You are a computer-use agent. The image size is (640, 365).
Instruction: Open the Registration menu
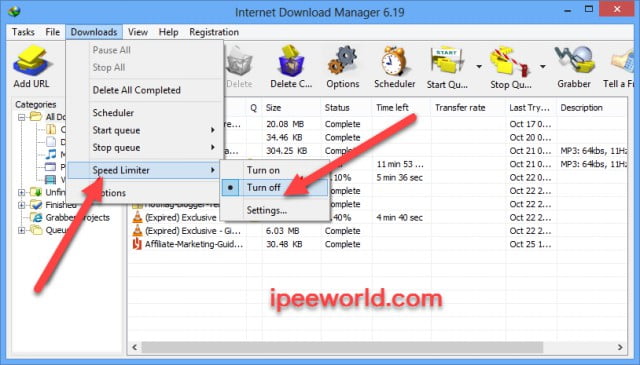point(214,32)
